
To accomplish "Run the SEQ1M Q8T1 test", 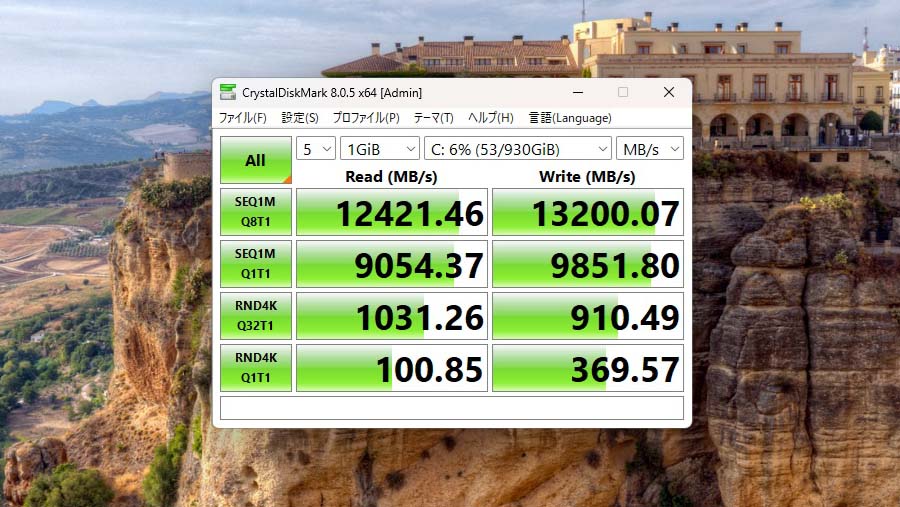I will [x=256, y=212].
